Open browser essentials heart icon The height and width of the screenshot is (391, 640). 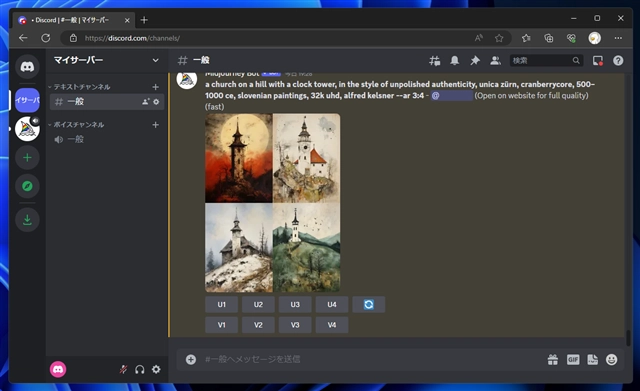[x=571, y=38]
